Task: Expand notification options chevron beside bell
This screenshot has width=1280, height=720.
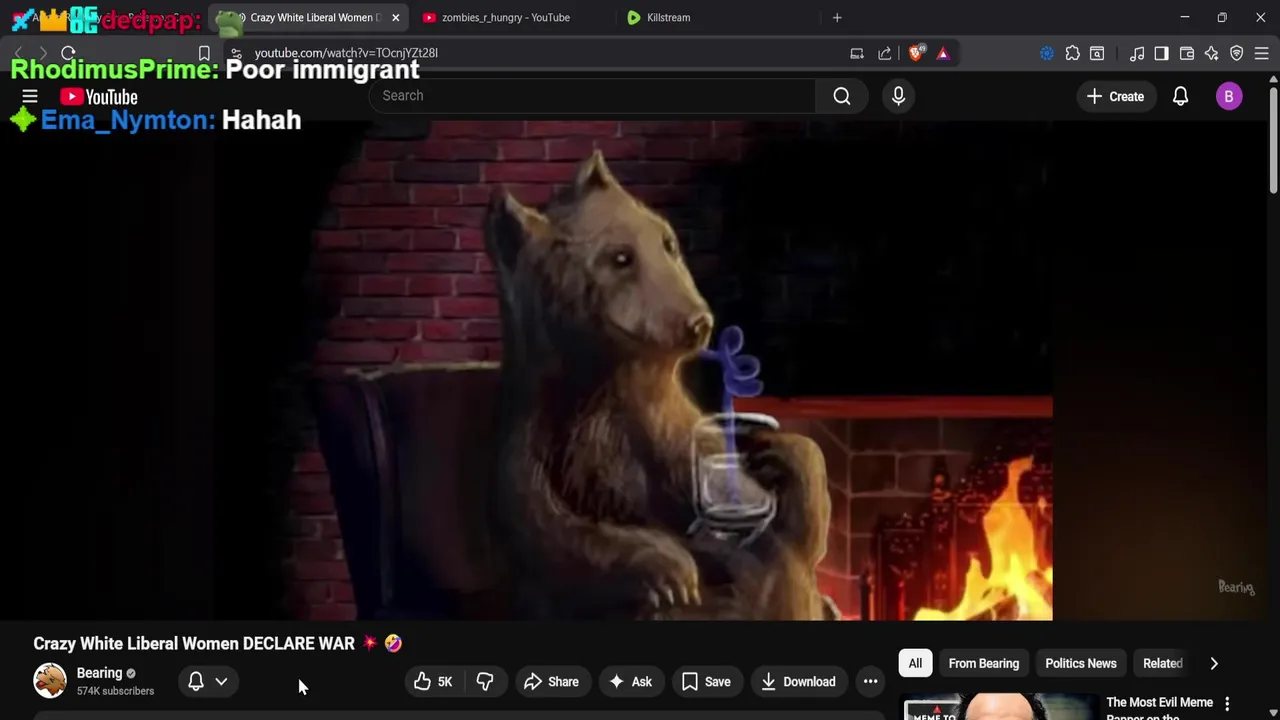Action: click(221, 682)
